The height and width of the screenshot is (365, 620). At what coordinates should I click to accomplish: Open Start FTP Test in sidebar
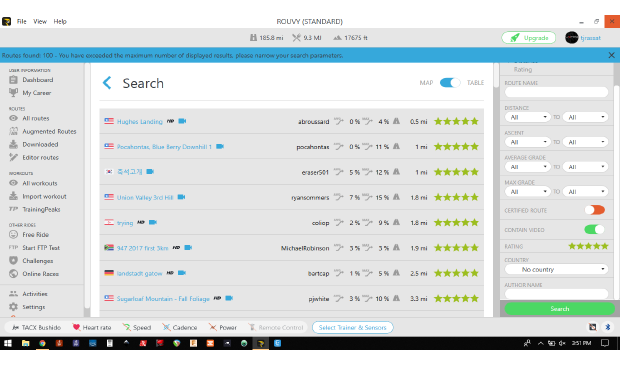[x=41, y=248]
